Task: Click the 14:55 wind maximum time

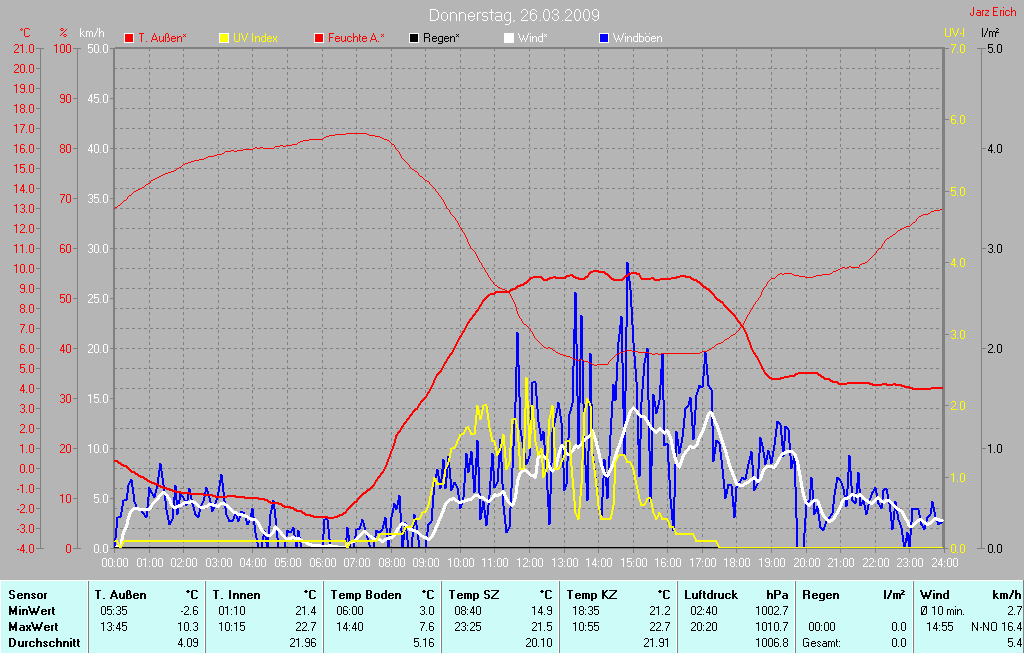Action: pos(940,626)
